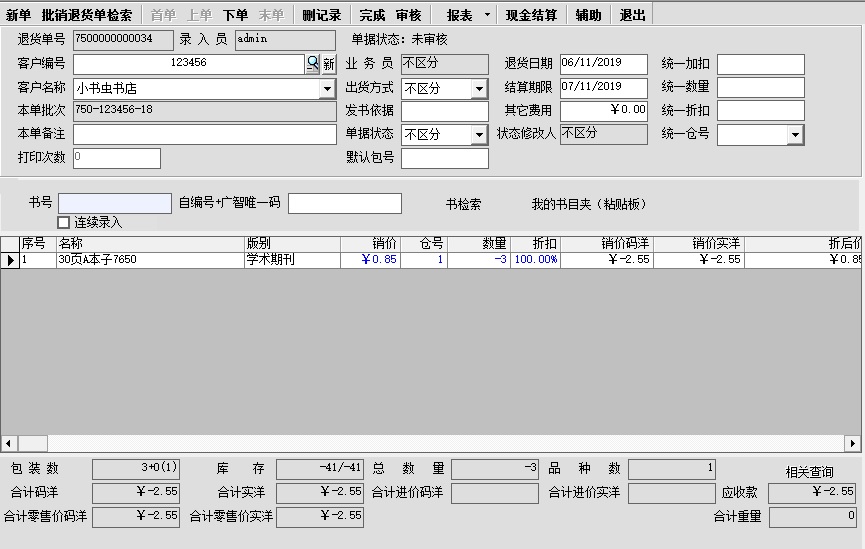Click the 统一折扣 input field
The image size is (865, 549).
tap(761, 111)
